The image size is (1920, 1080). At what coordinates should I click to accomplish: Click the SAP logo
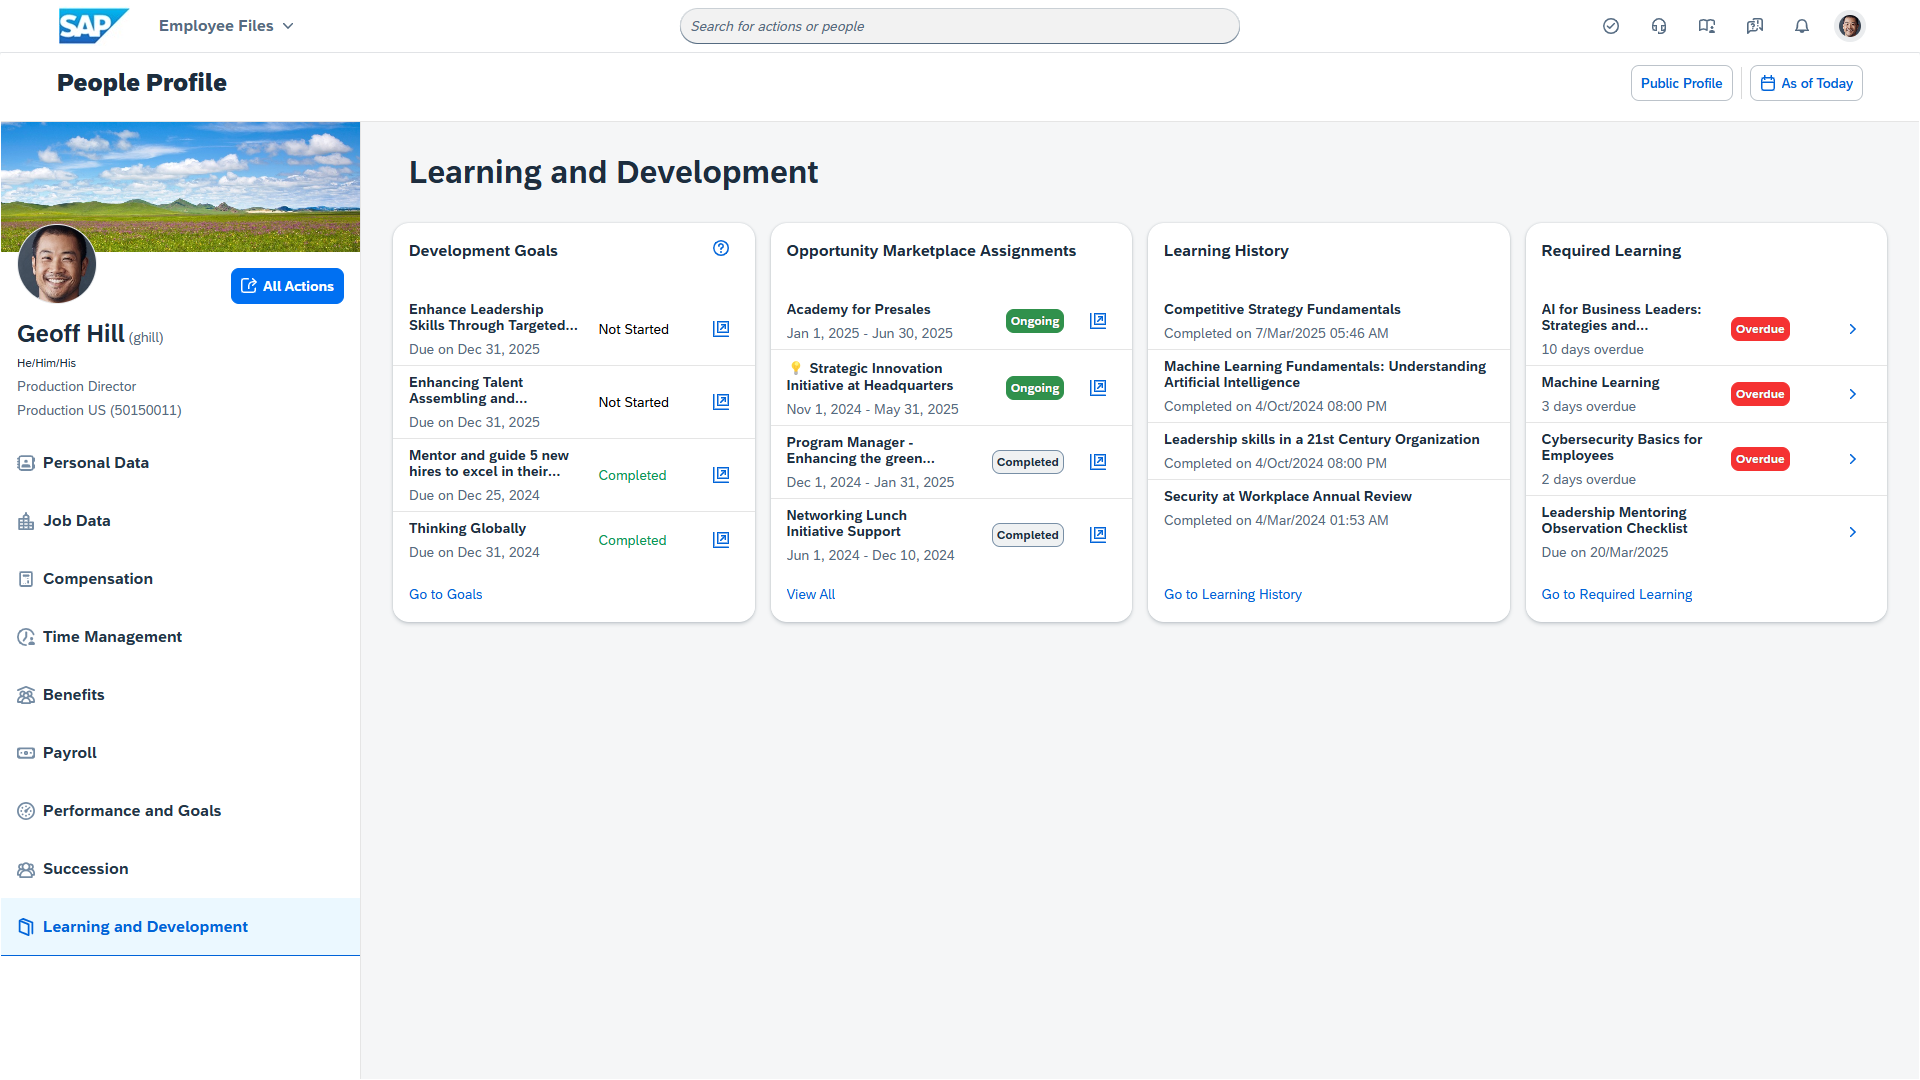point(93,26)
